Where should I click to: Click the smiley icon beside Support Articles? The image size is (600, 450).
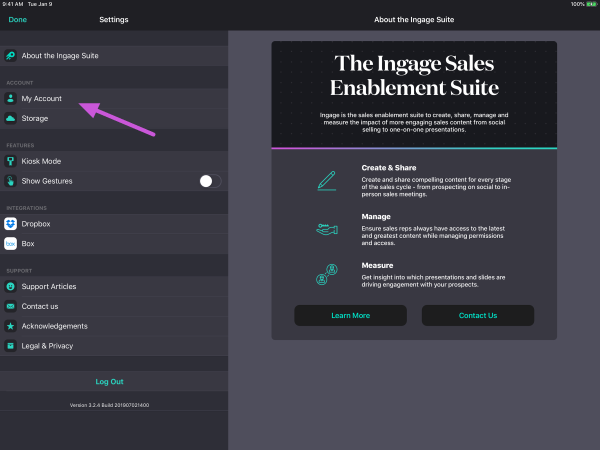(10, 286)
